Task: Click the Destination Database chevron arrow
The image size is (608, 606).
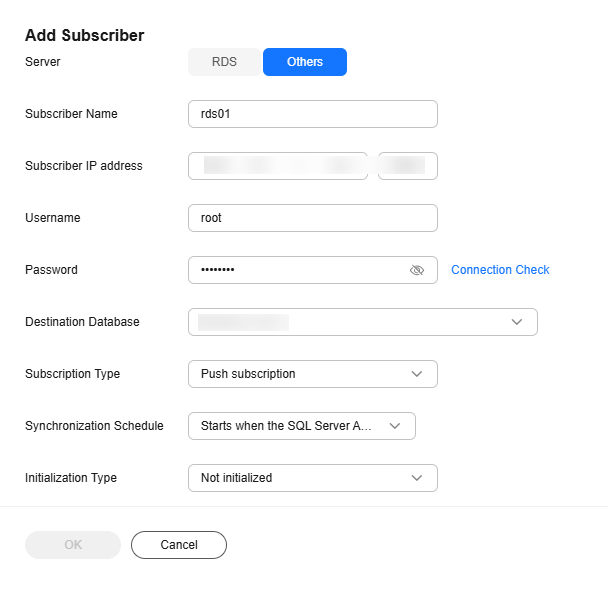Action: pyautogui.click(x=516, y=322)
